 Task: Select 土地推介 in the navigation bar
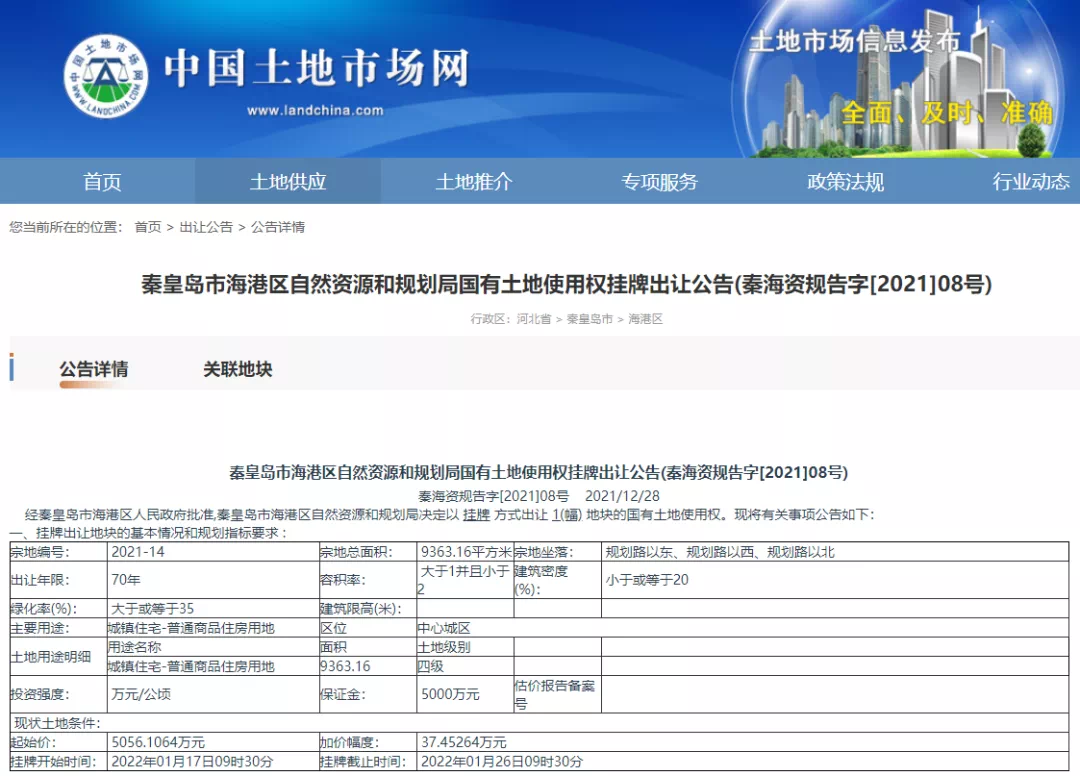click(474, 182)
